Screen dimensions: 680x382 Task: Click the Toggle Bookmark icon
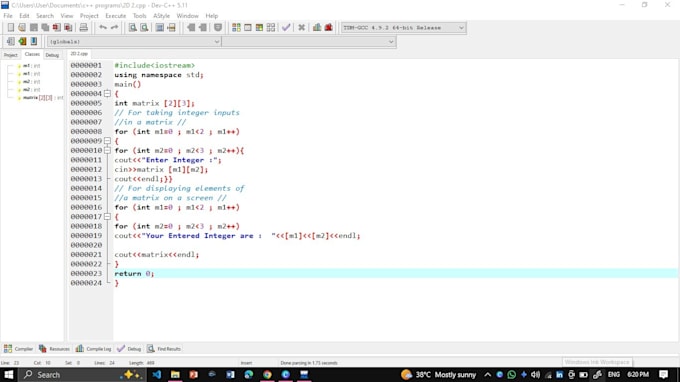point(218,28)
